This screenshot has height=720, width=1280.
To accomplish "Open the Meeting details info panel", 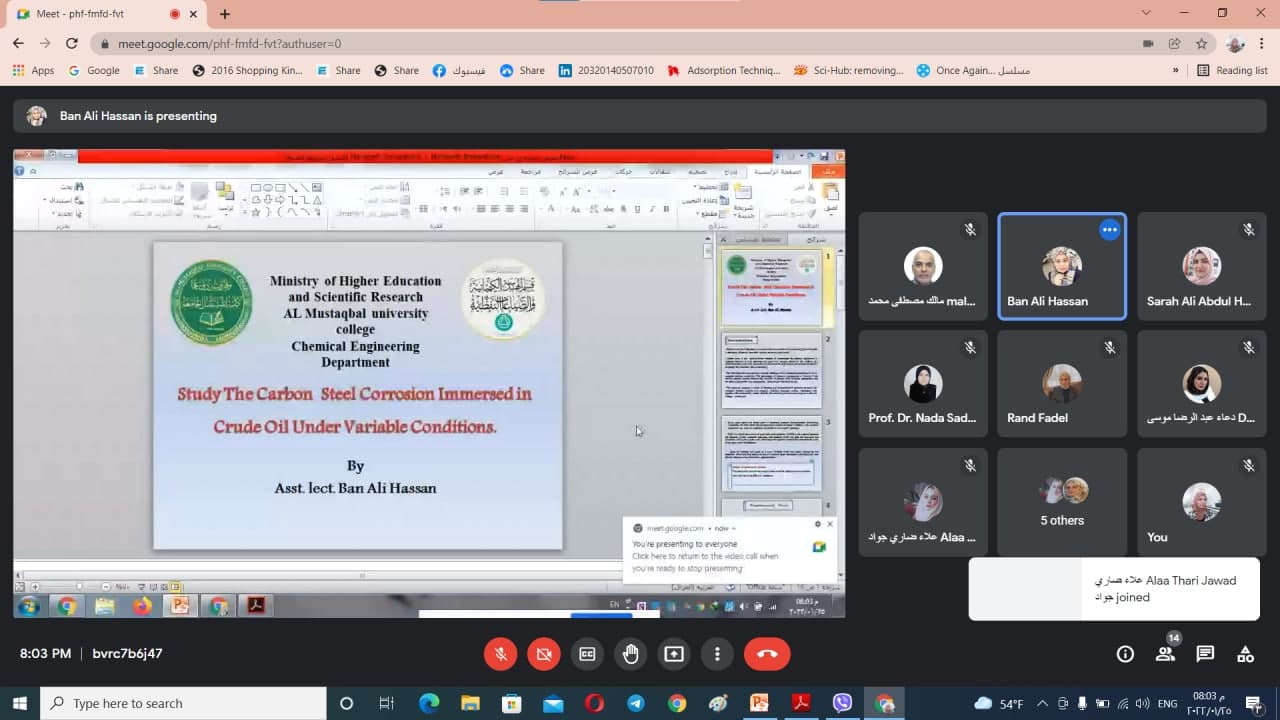I will (1125, 654).
